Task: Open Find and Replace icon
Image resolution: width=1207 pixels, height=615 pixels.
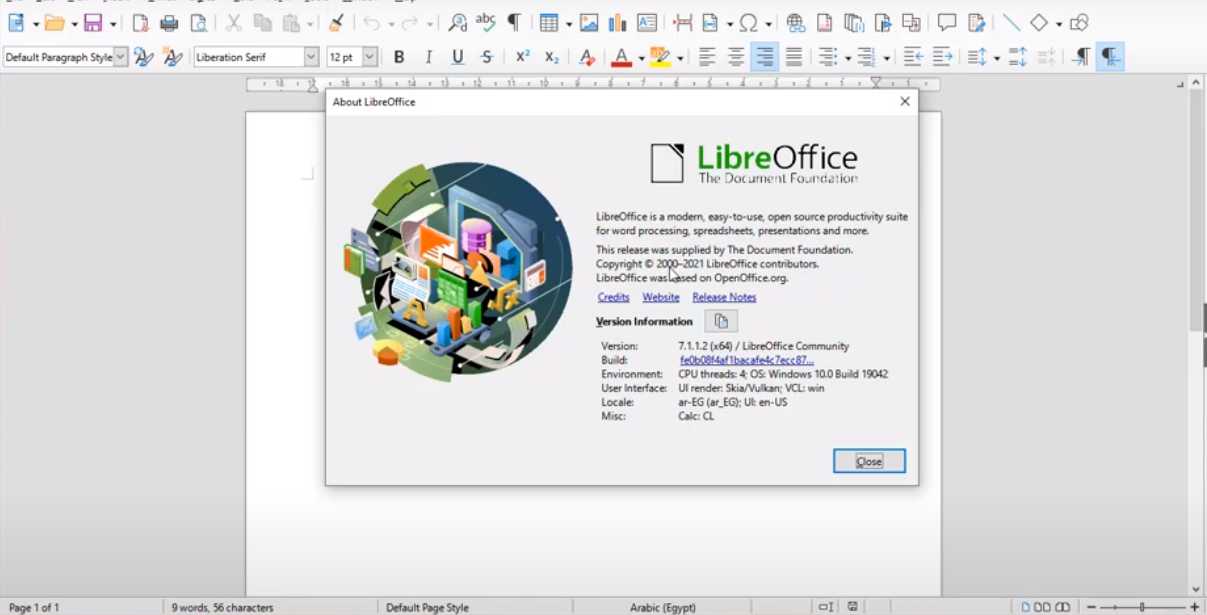Action: tap(458, 22)
